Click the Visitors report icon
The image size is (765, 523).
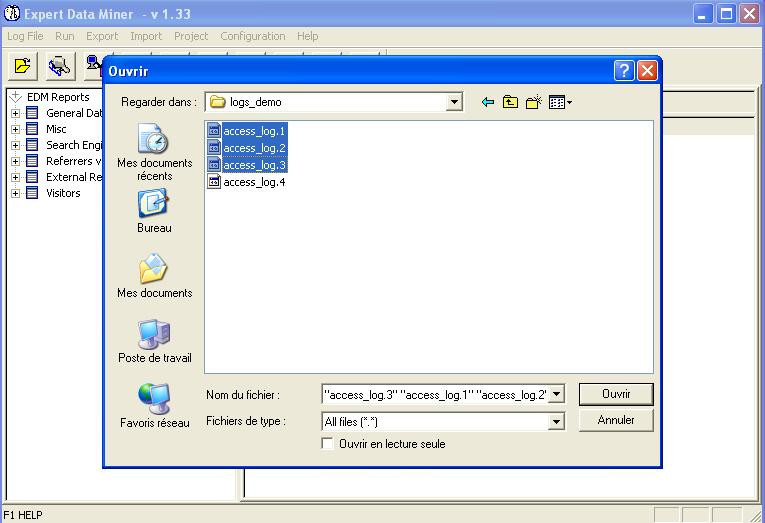pyautogui.click(x=32, y=193)
